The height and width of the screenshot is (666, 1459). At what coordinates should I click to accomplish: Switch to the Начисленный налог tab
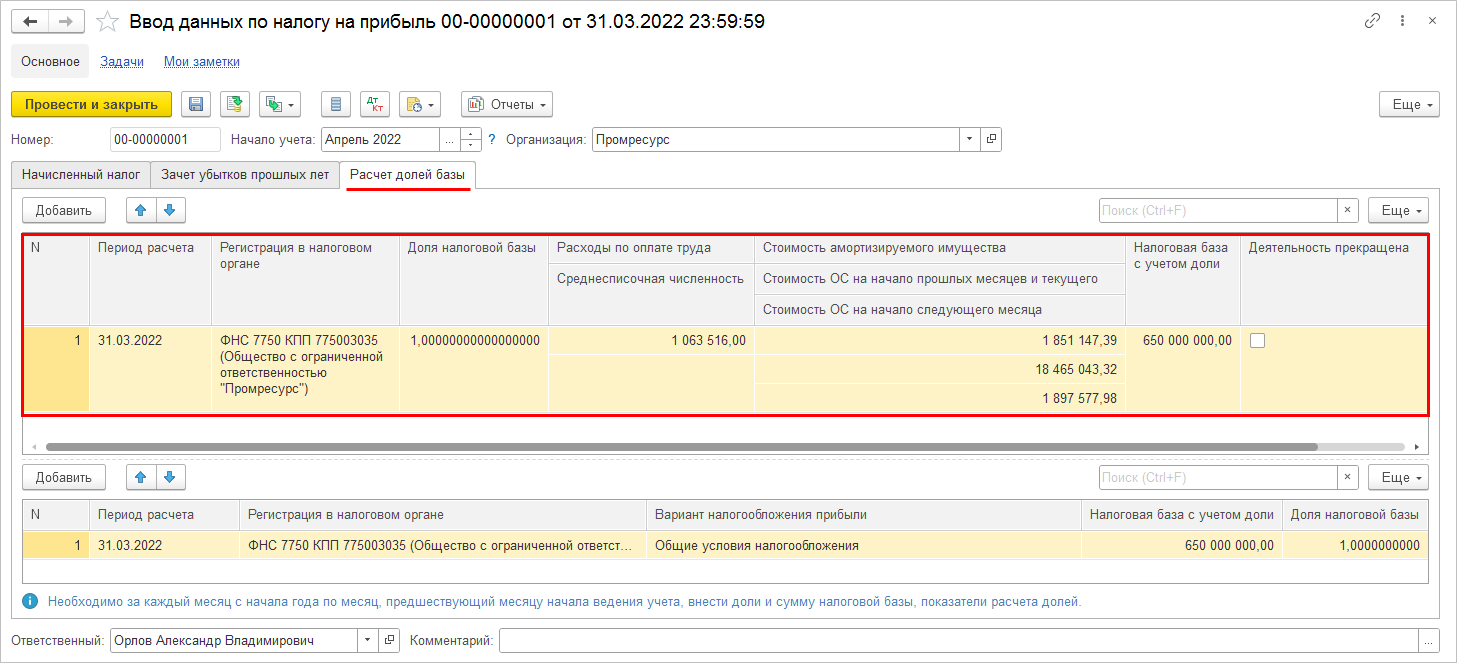pyautogui.click(x=81, y=174)
